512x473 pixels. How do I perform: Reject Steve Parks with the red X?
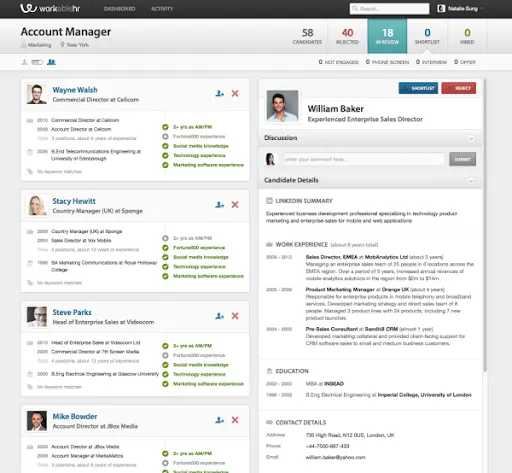coord(235,316)
